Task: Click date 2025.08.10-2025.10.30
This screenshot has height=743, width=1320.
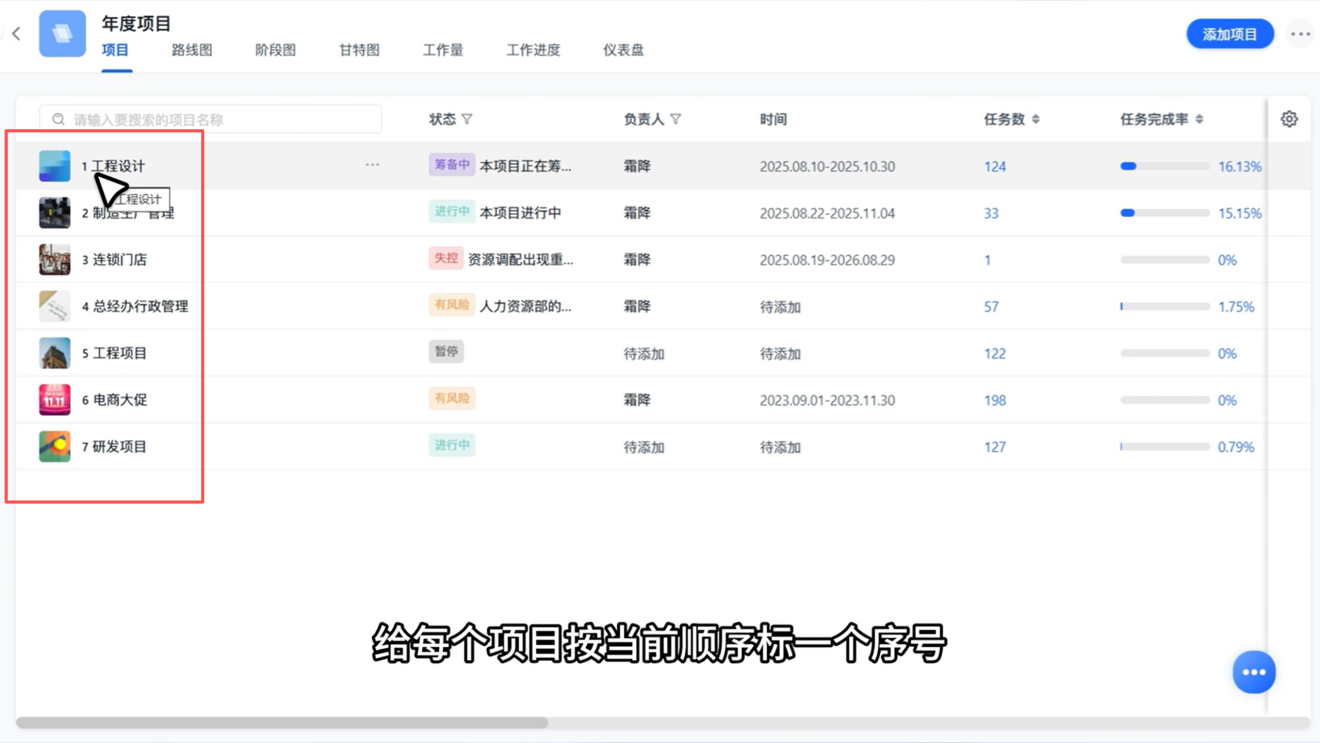Action: click(827, 166)
